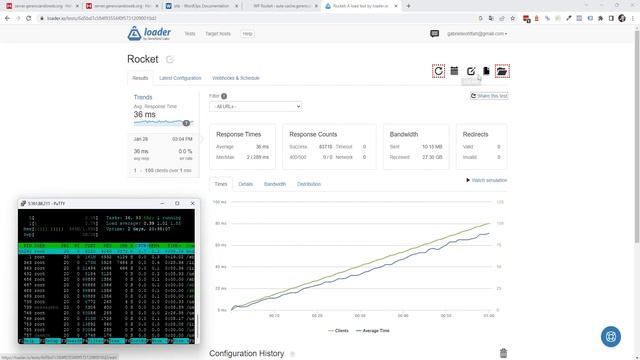Select the Times chart tab
Image resolution: width=640 pixels, height=360 pixels.
(x=221, y=184)
